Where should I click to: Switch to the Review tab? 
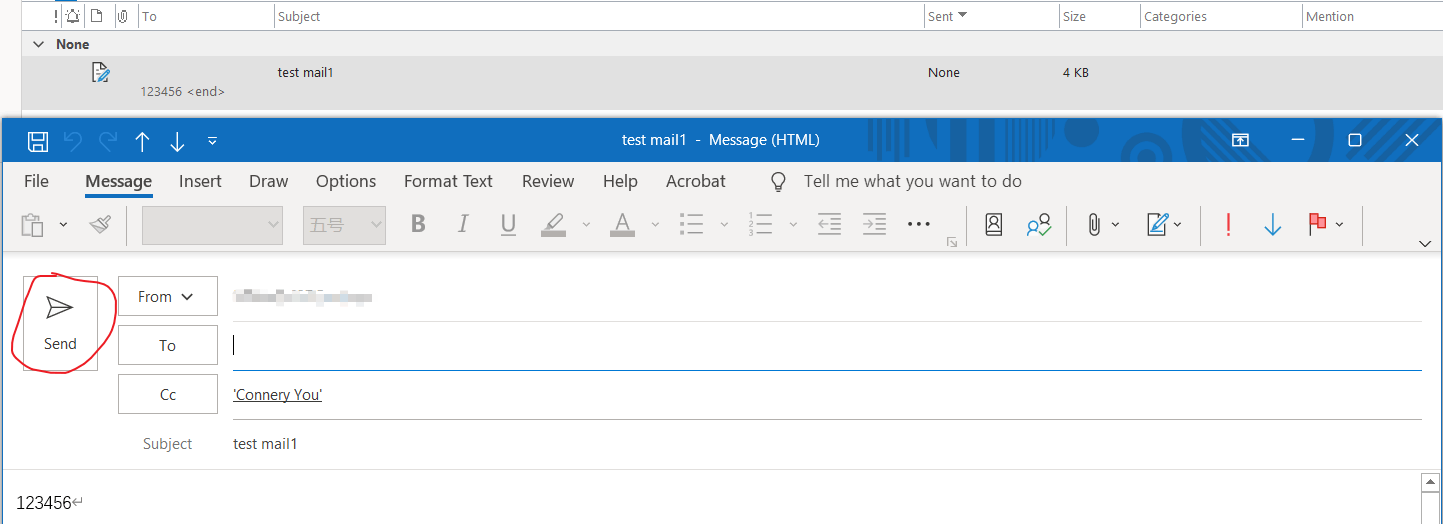[x=548, y=181]
